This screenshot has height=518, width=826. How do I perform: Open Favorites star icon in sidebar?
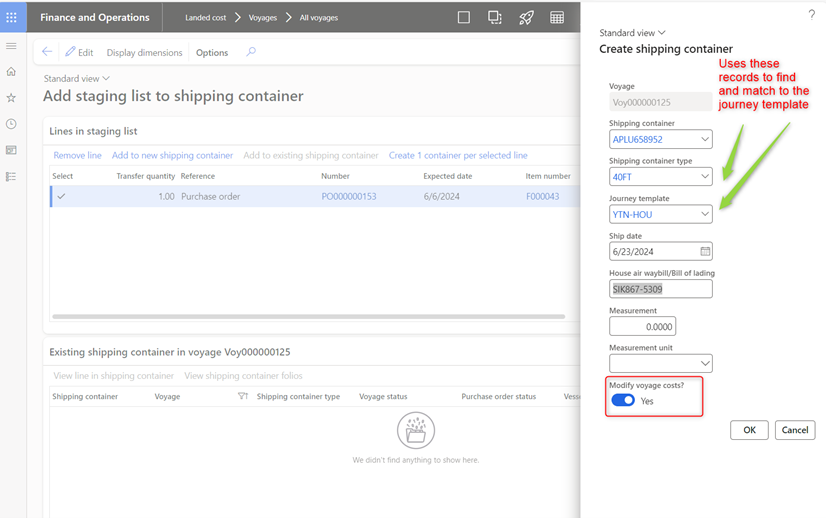(11, 98)
